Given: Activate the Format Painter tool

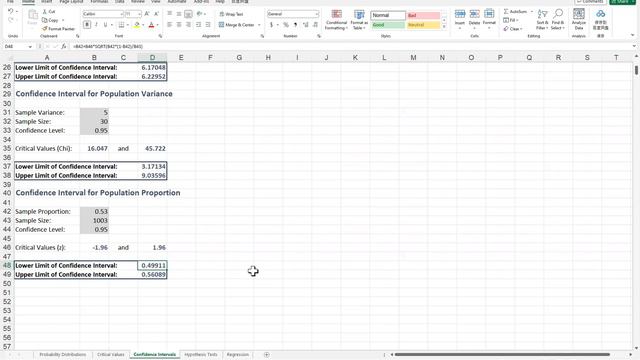Looking at the screenshot, I should (x=58, y=29).
